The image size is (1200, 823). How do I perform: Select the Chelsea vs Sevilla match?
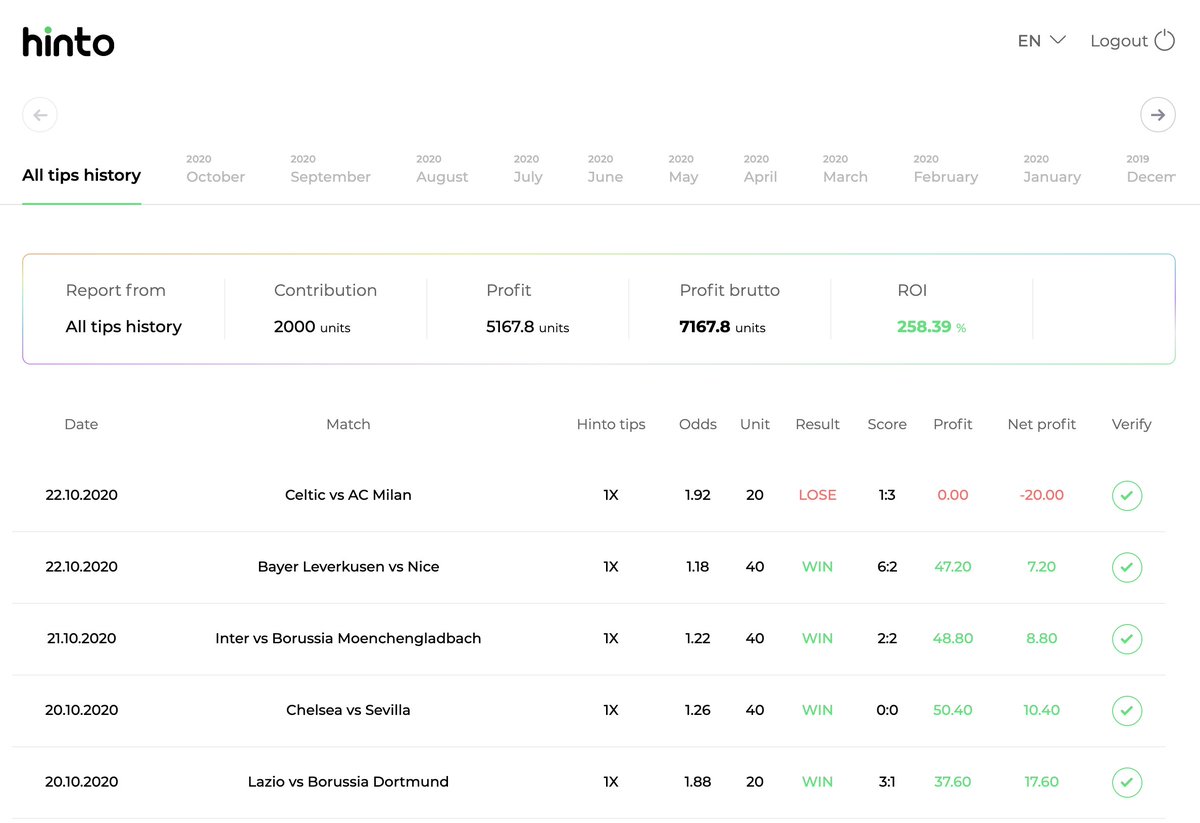(x=348, y=710)
